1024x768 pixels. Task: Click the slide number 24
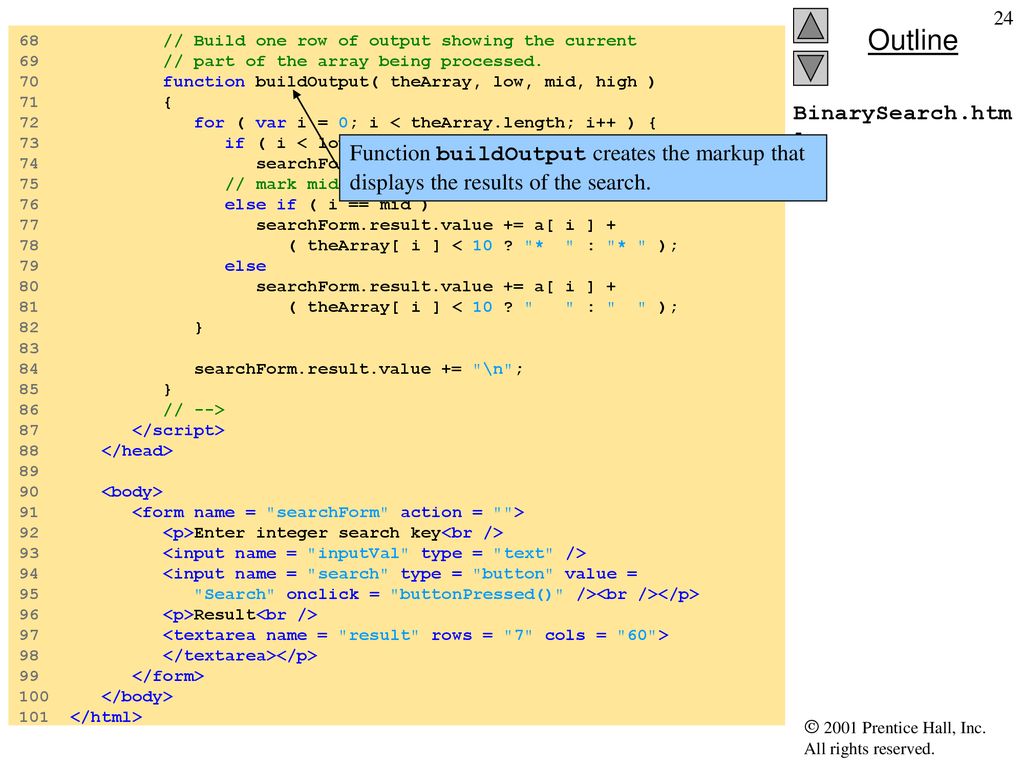pos(1003,18)
